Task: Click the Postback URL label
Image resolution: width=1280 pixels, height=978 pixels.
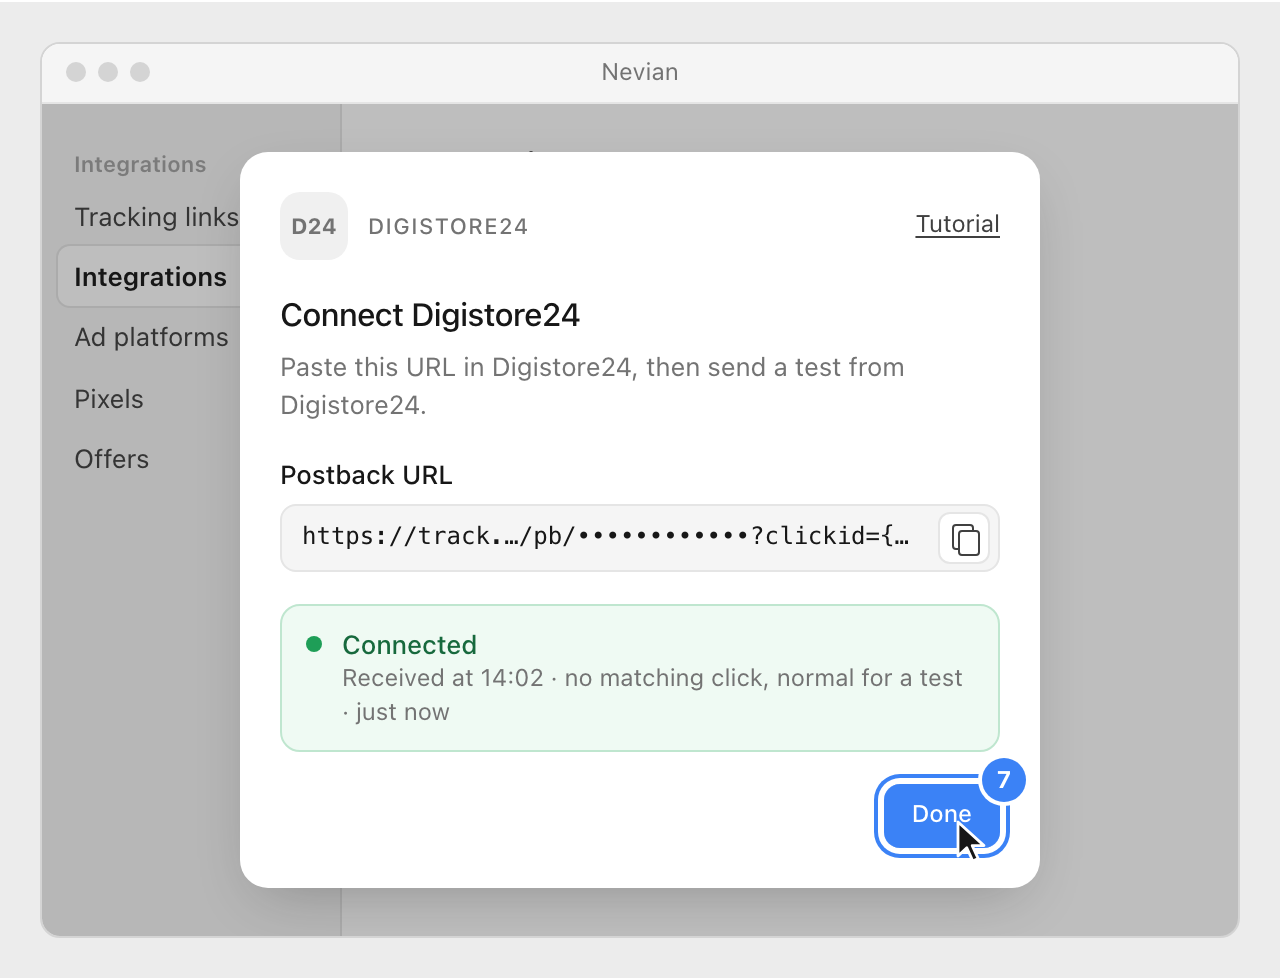Action: coord(366,475)
